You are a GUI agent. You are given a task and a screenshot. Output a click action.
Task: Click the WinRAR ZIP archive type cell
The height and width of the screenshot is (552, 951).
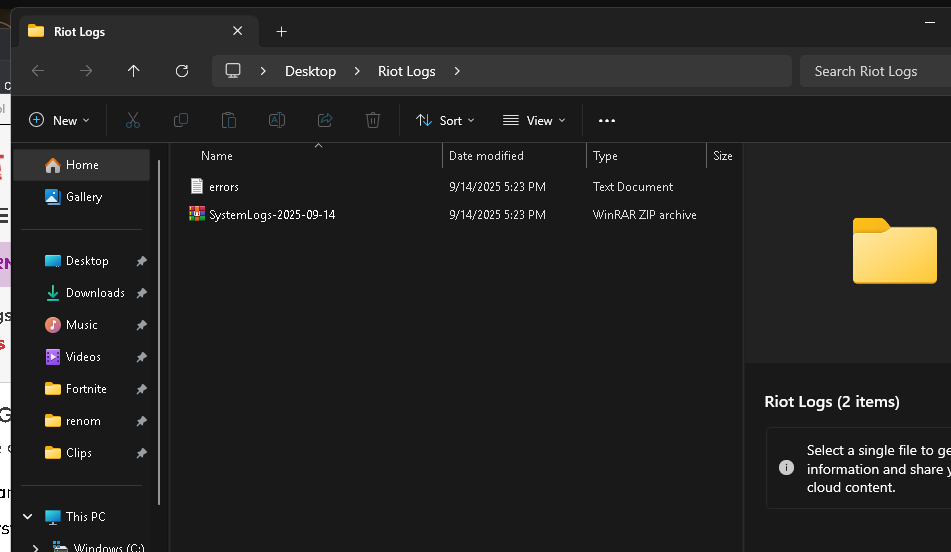[x=645, y=215]
